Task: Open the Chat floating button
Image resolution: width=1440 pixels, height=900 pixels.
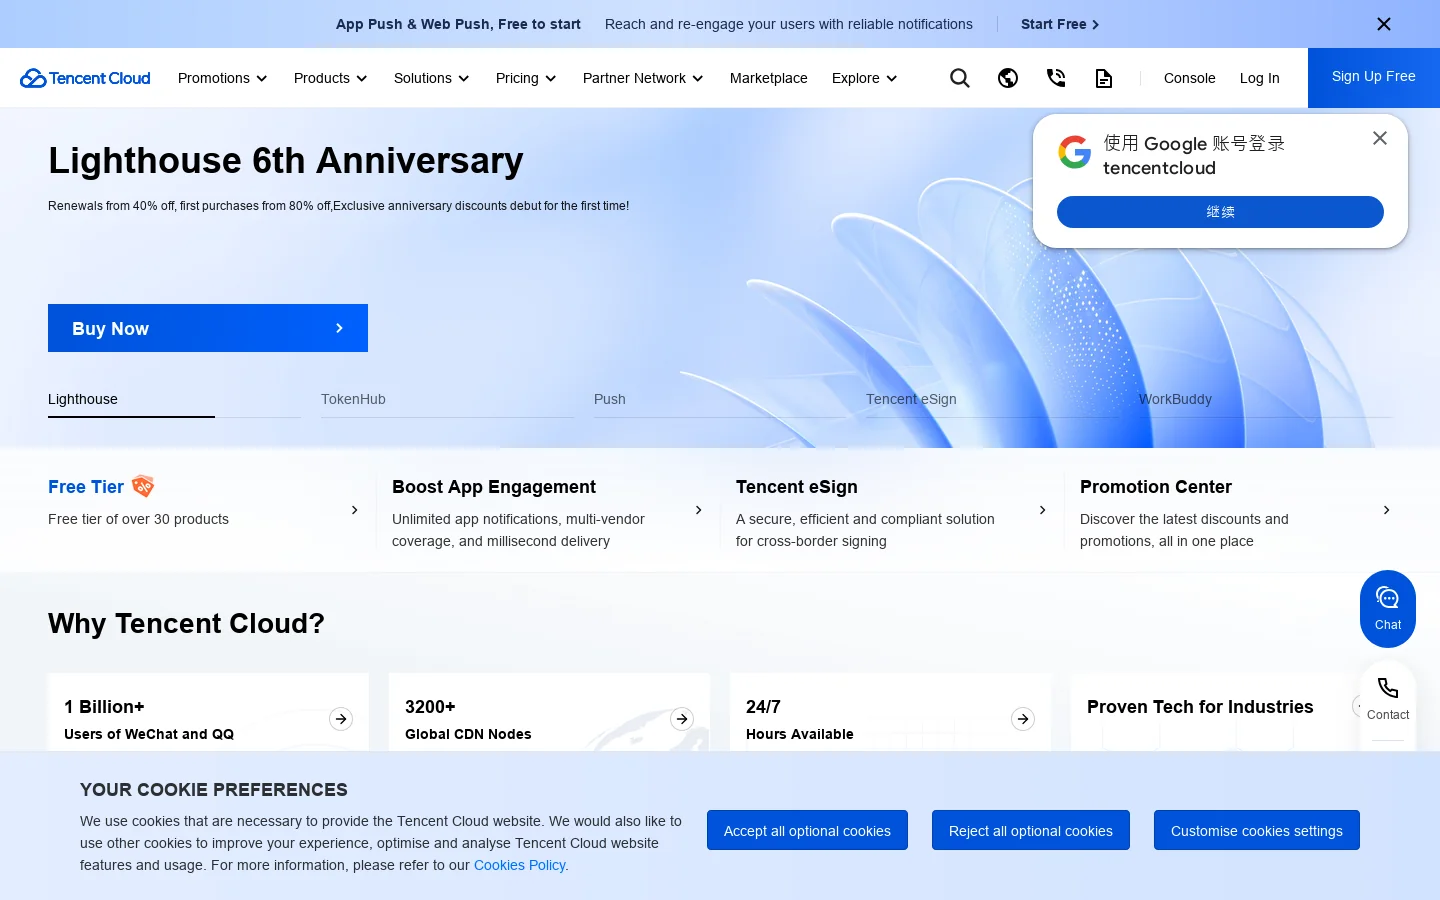Action: pyautogui.click(x=1388, y=609)
